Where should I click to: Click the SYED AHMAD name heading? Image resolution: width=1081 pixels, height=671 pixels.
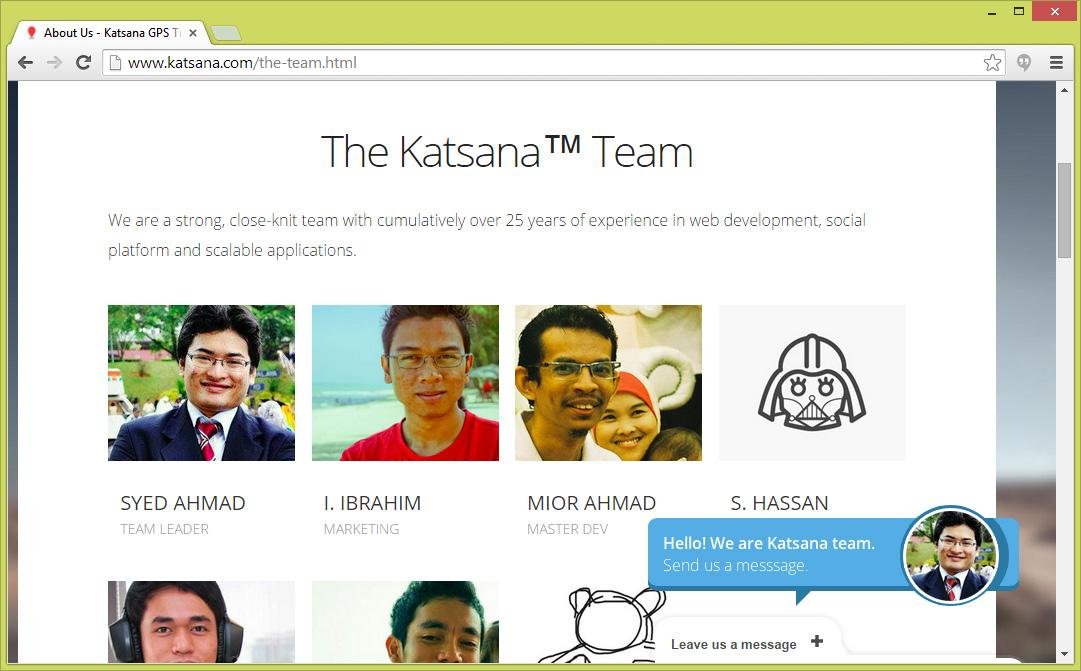[x=183, y=503]
